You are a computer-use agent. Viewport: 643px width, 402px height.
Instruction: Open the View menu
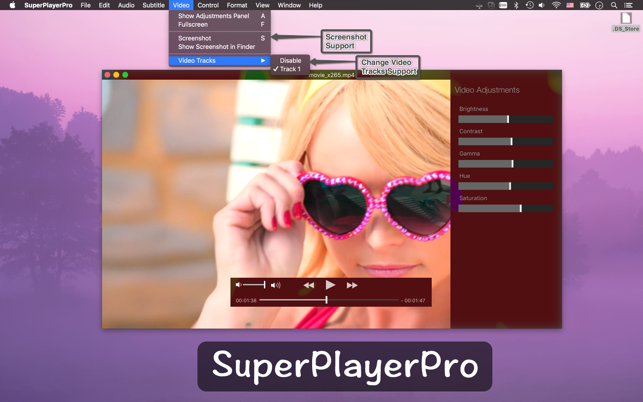(x=262, y=5)
